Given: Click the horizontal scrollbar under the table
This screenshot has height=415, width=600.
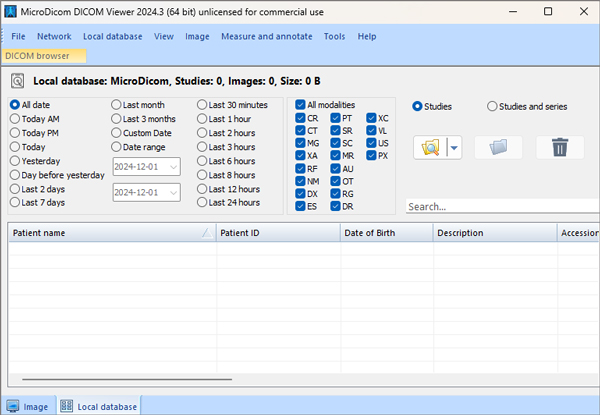Looking at the screenshot, I should click(x=127, y=379).
